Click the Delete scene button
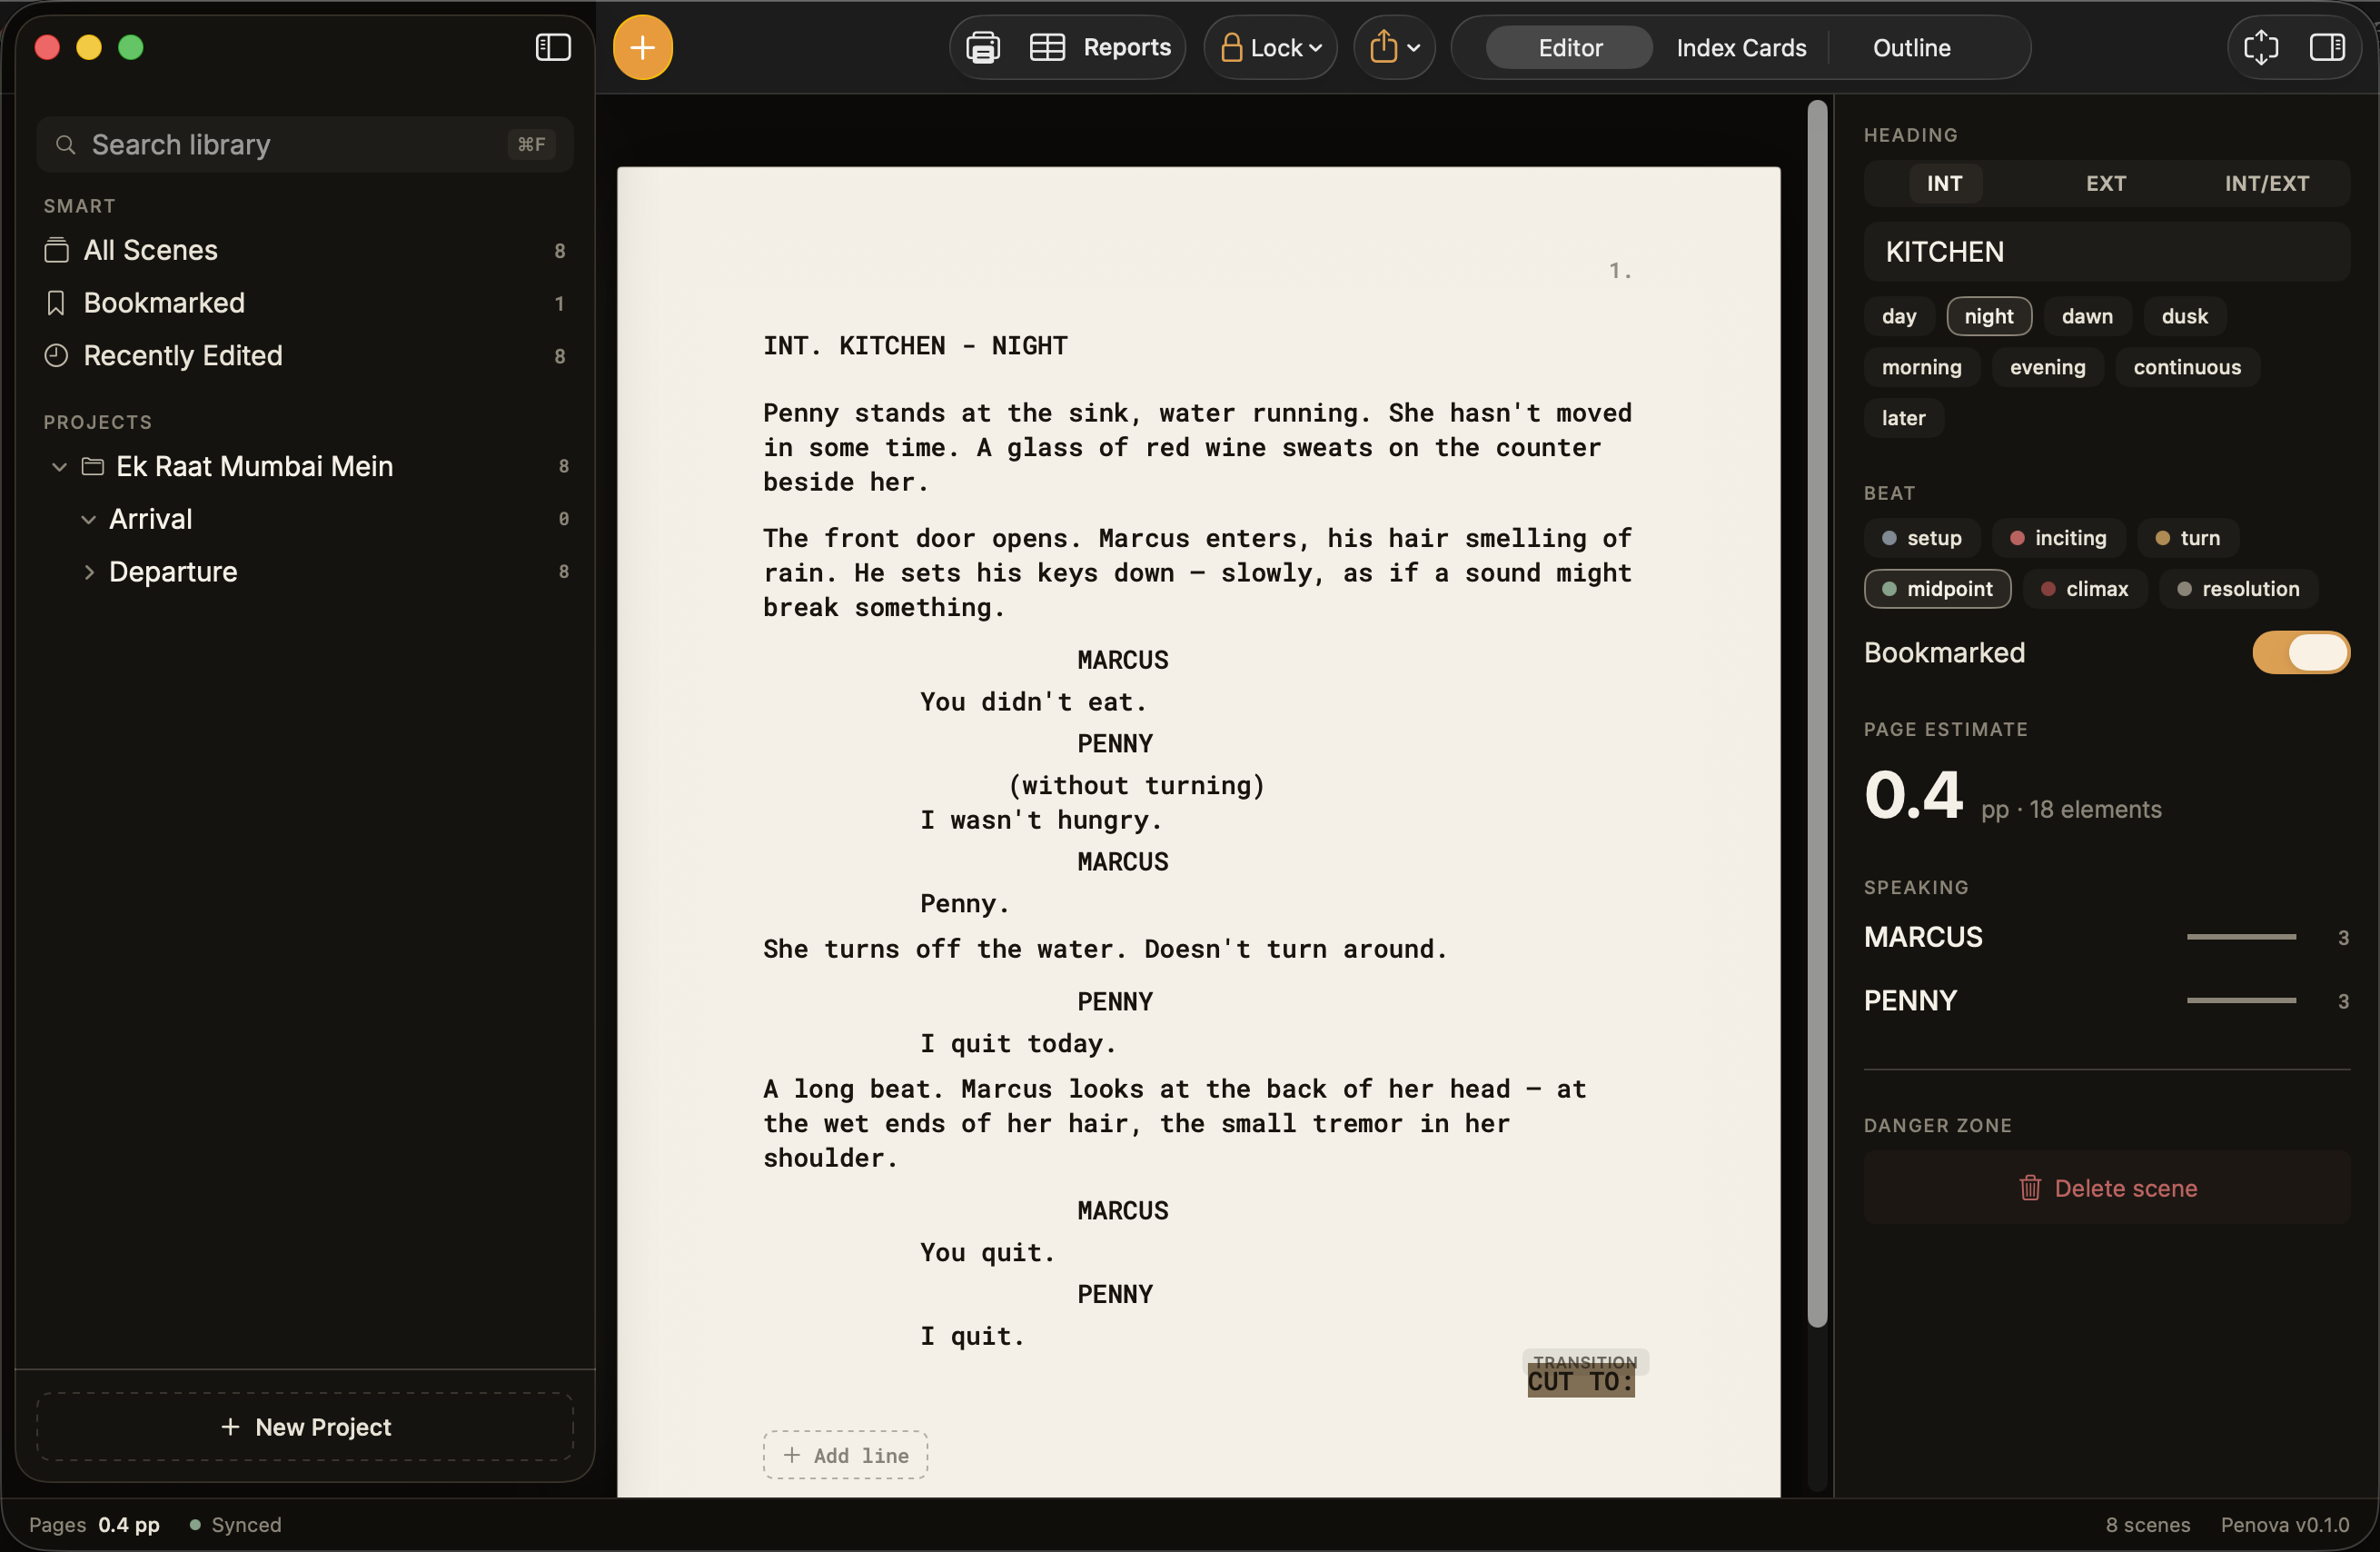Viewport: 2380px width, 1552px height. tap(2105, 1187)
